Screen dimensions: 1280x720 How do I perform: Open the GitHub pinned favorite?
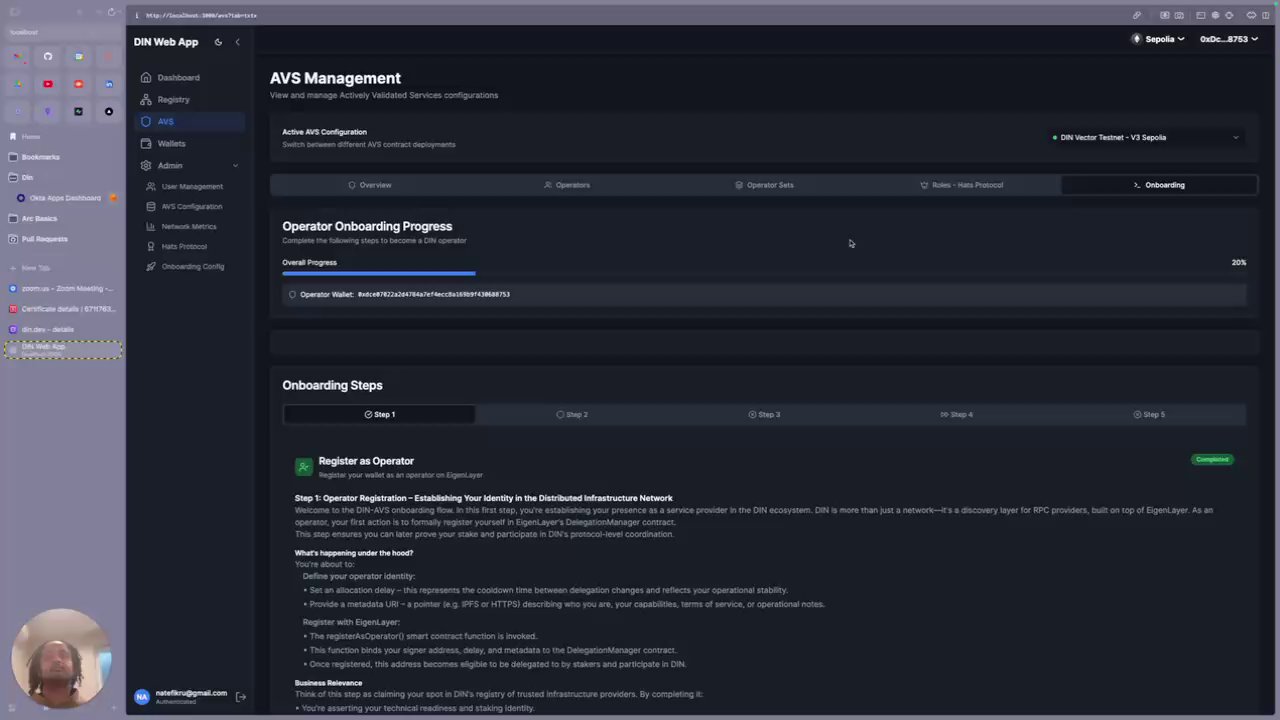coord(47,56)
